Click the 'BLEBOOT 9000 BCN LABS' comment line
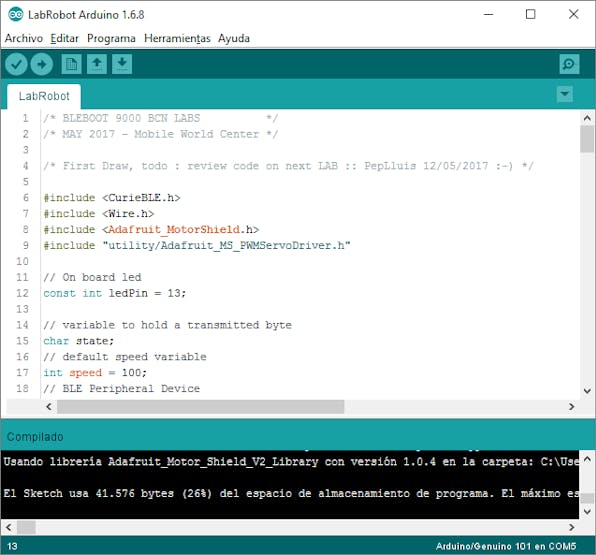The height and width of the screenshot is (555, 596). coord(160,118)
